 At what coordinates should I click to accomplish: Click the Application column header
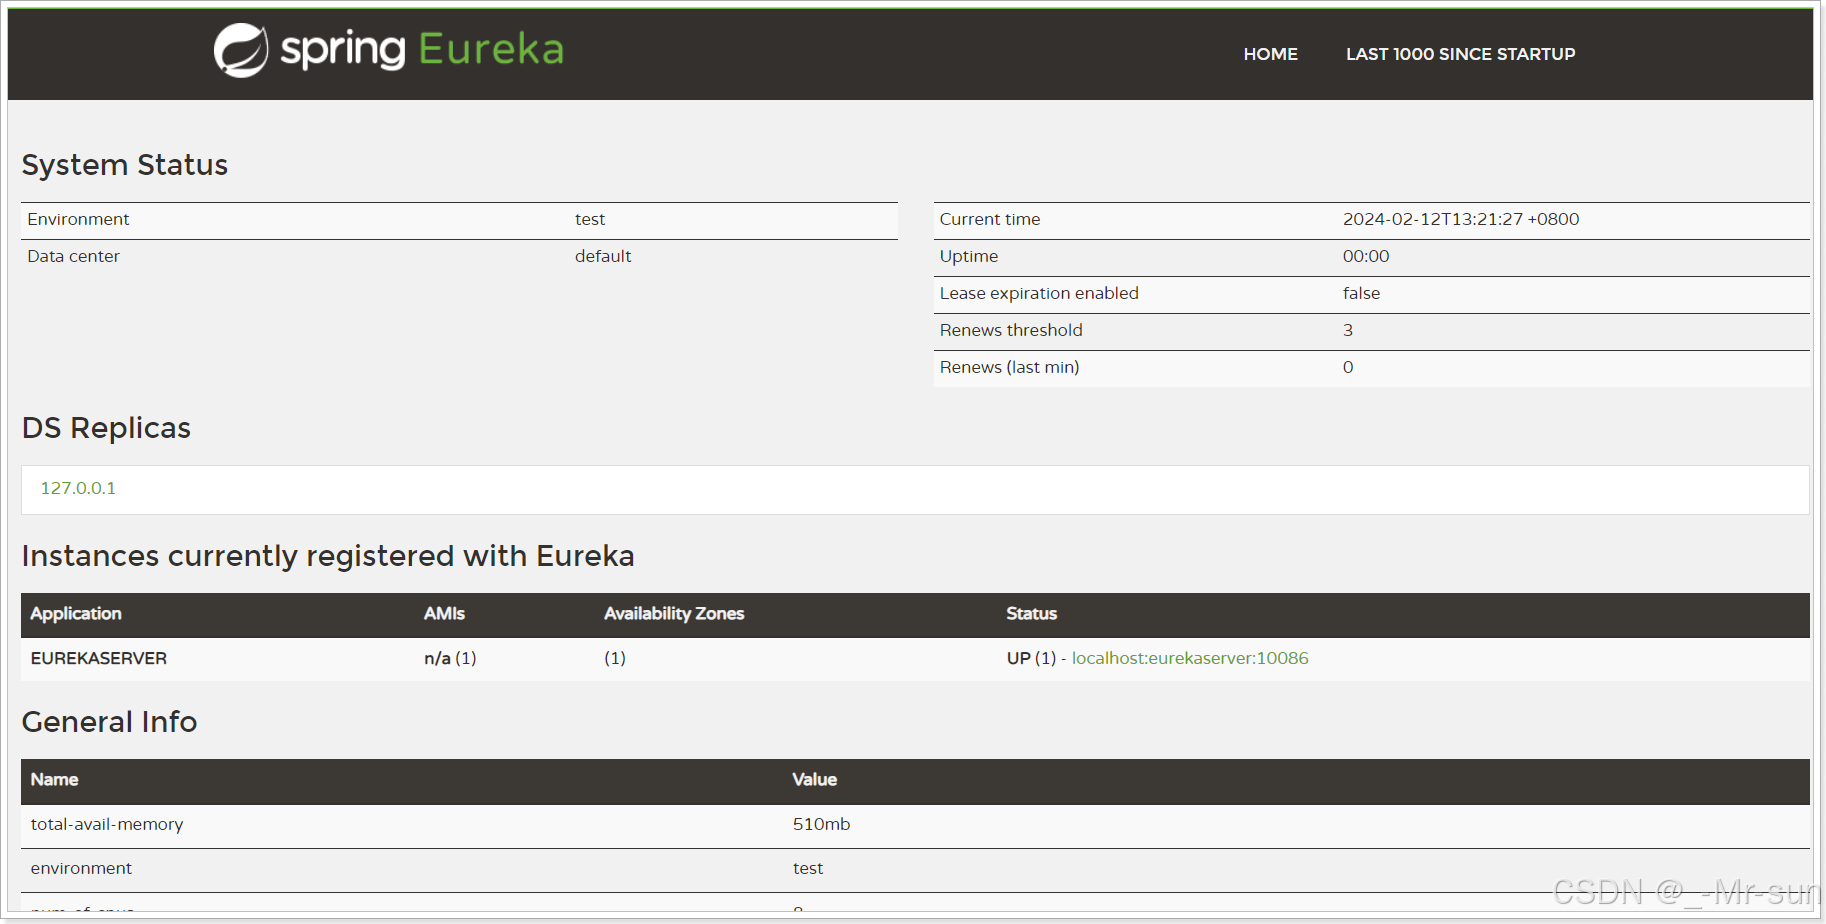point(76,614)
